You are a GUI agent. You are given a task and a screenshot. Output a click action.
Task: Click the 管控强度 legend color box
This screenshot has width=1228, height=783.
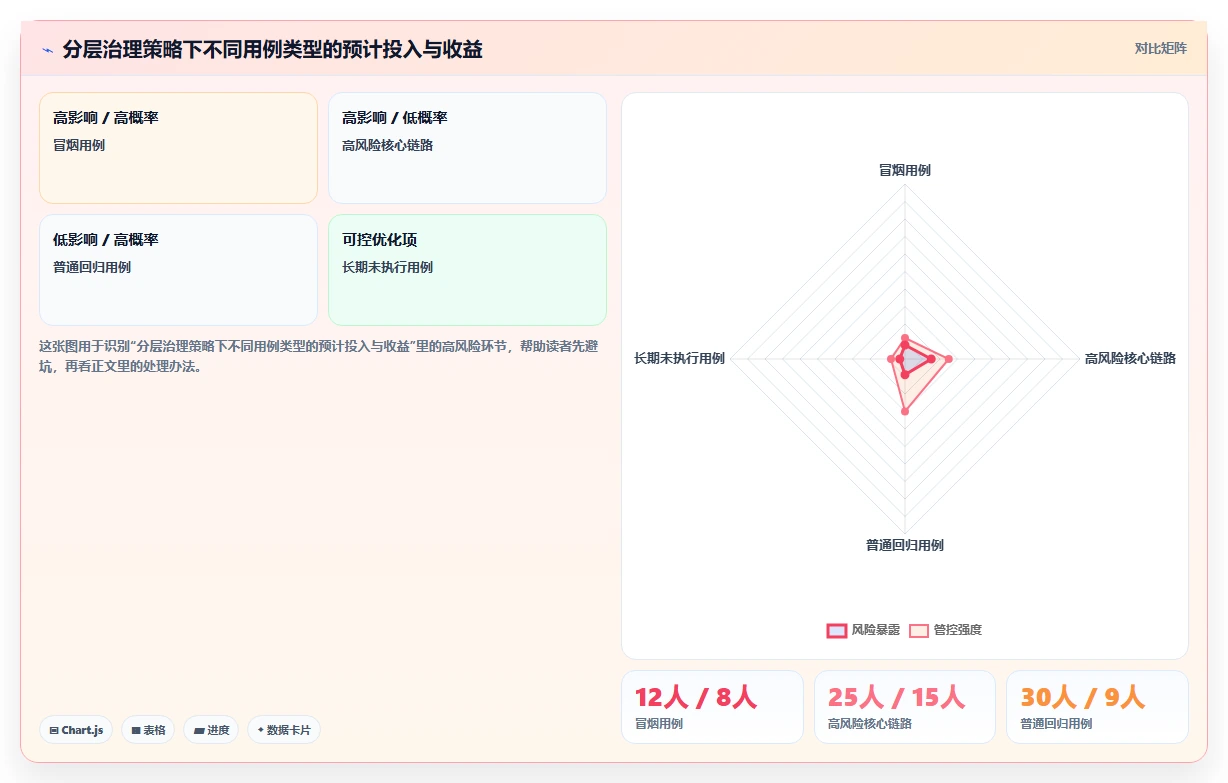[919, 630]
